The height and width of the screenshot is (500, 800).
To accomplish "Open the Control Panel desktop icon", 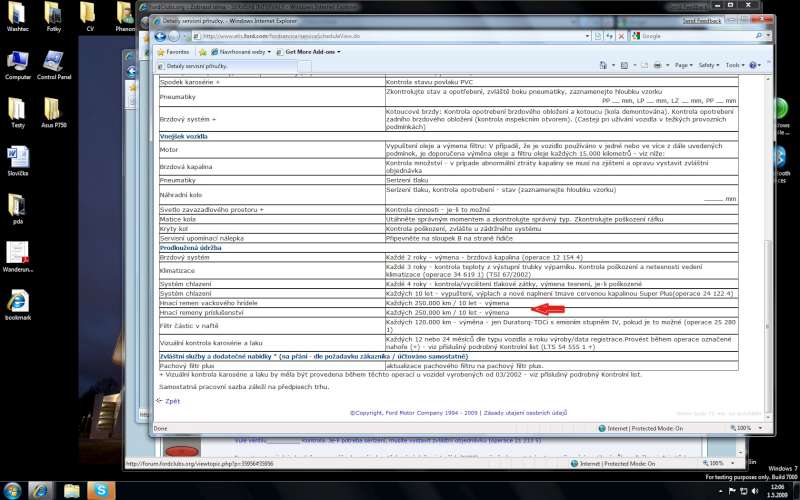I will pos(50,63).
